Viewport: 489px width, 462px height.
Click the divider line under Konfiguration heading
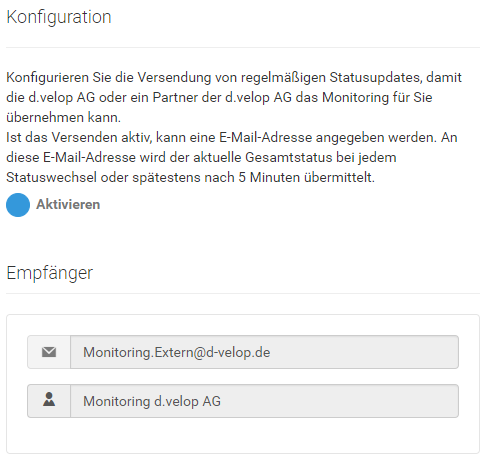click(x=243, y=47)
